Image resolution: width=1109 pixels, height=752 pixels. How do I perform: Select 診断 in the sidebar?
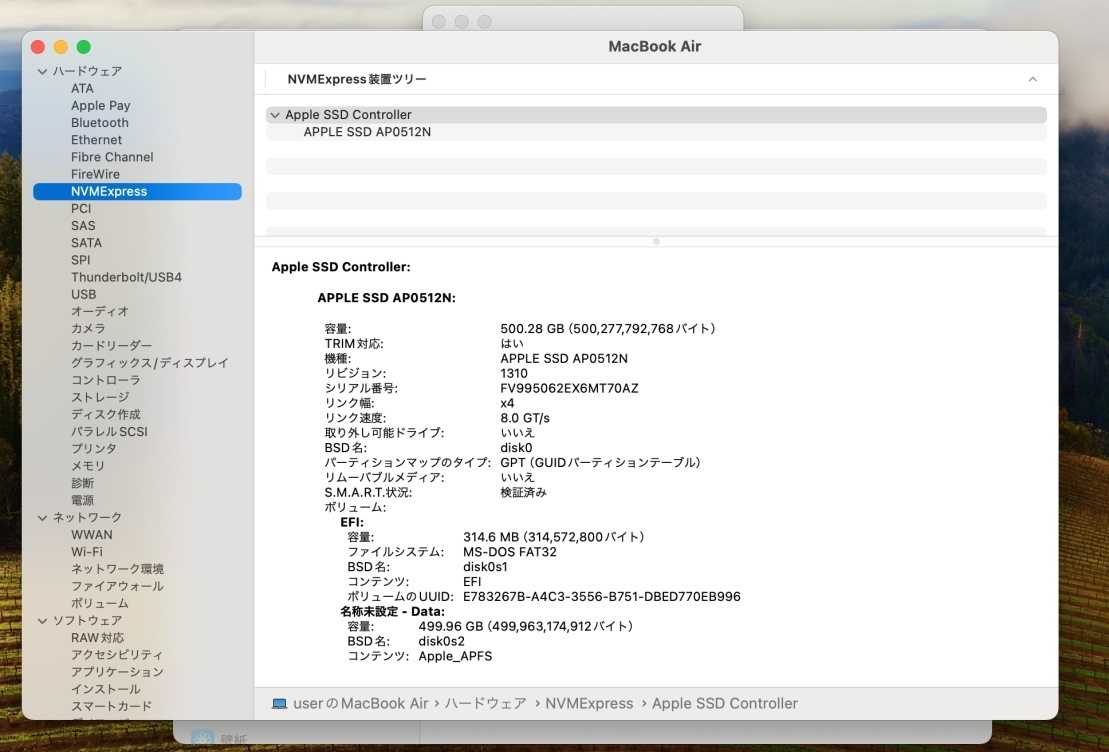coord(82,483)
